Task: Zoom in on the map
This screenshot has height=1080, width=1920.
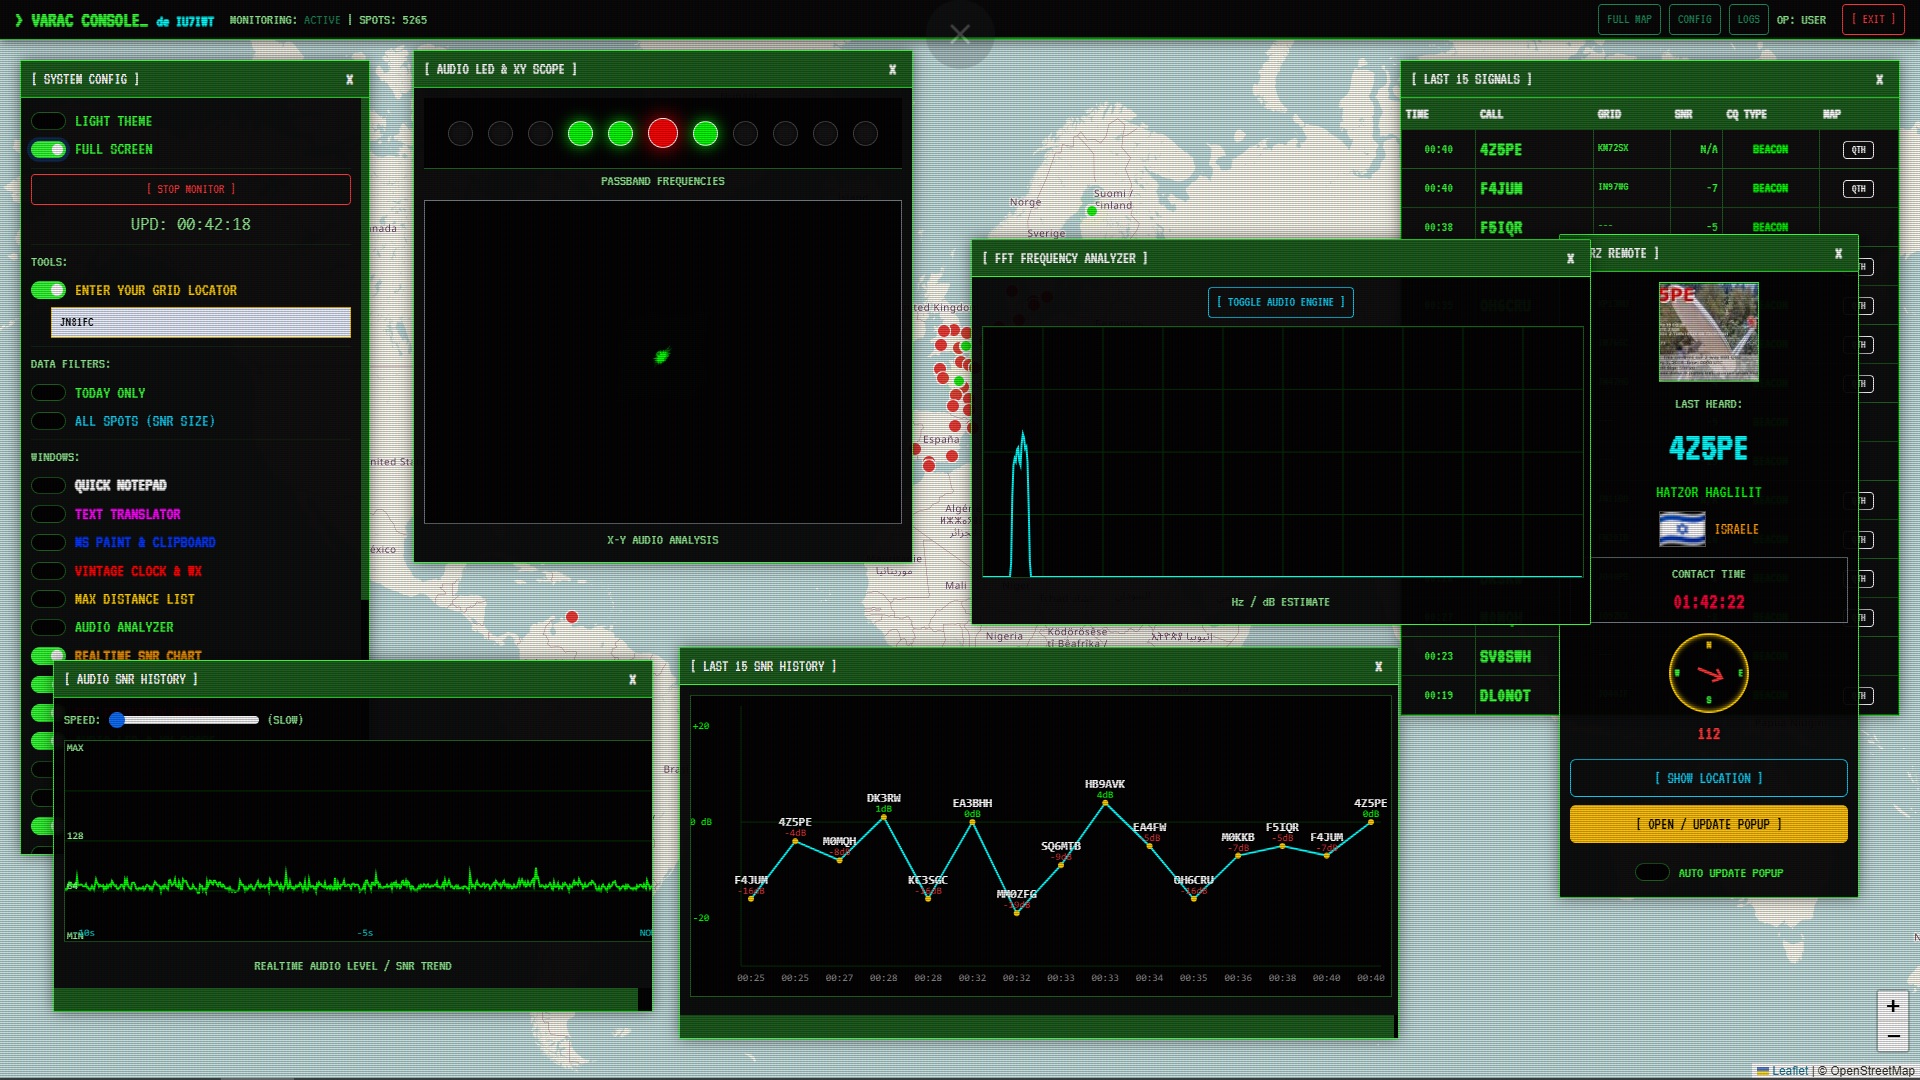Action: (x=1893, y=1006)
